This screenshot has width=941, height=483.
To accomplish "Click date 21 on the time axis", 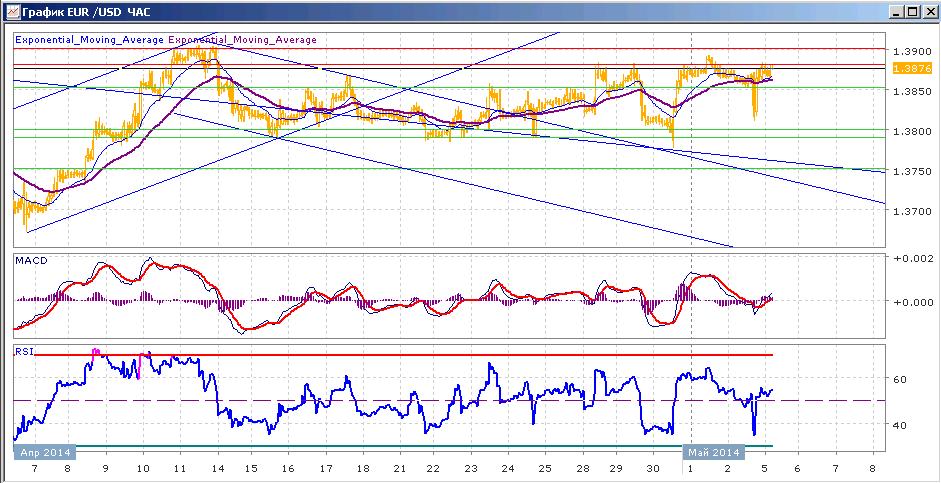I will click(x=400, y=467).
